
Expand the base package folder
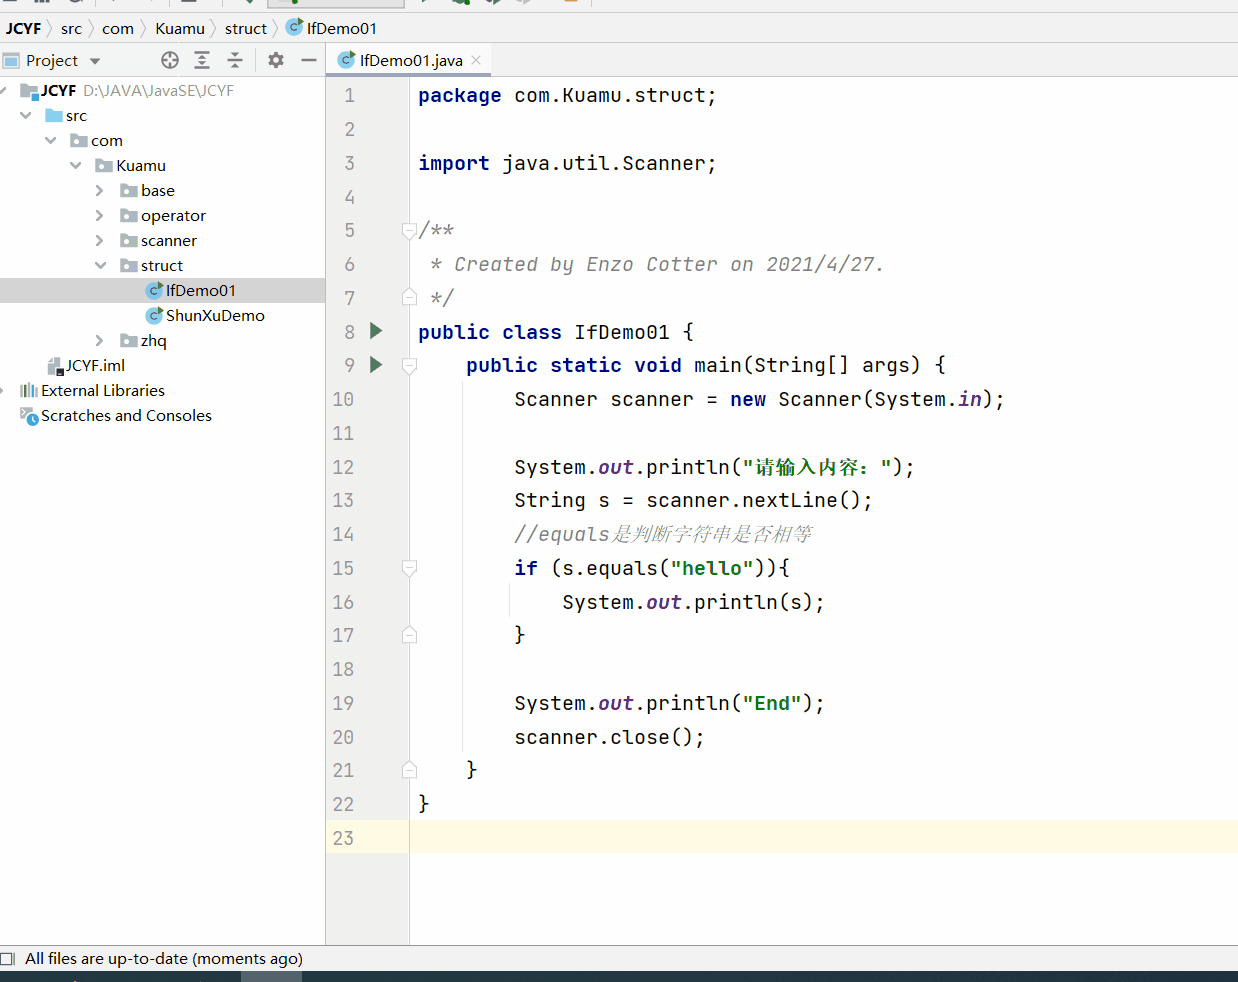pyautogui.click(x=99, y=190)
